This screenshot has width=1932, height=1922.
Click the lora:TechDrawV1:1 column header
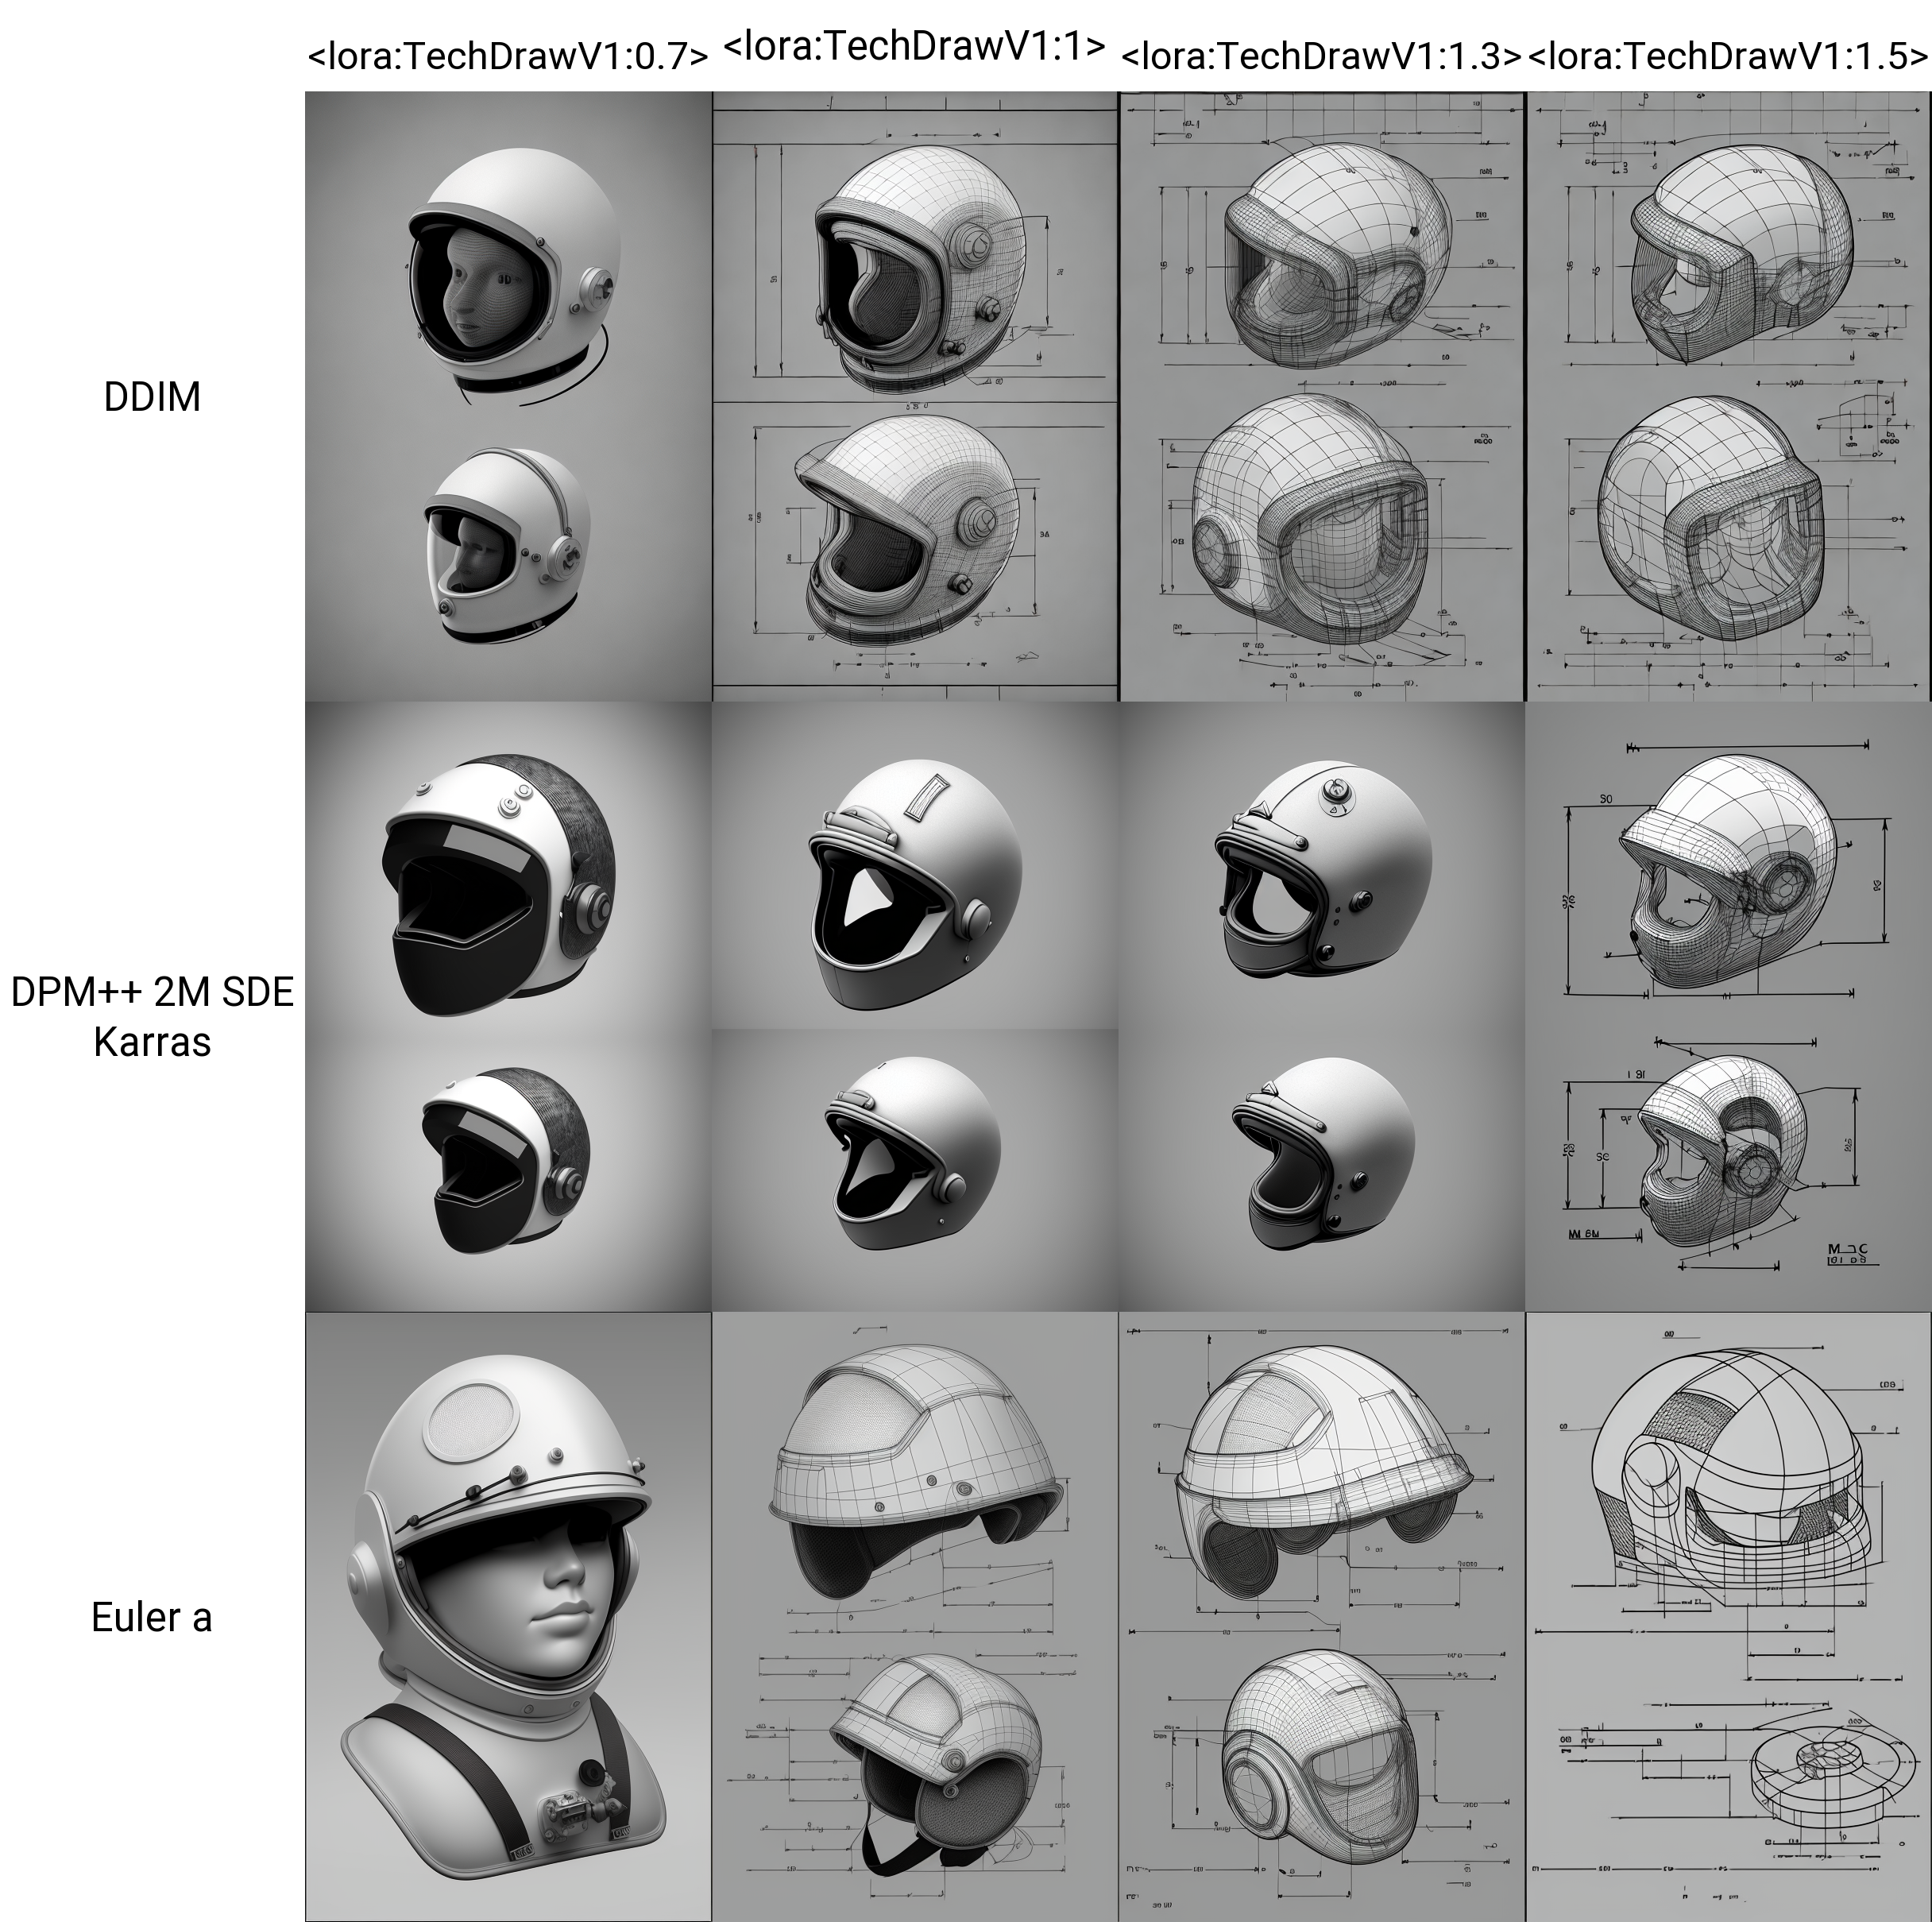tap(914, 46)
